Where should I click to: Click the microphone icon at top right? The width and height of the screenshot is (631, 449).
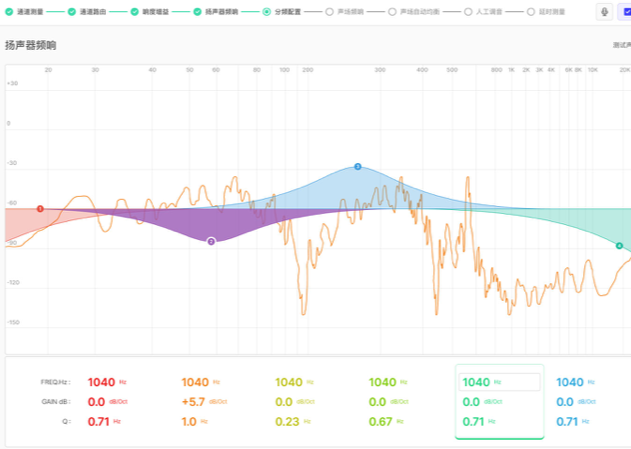605,12
